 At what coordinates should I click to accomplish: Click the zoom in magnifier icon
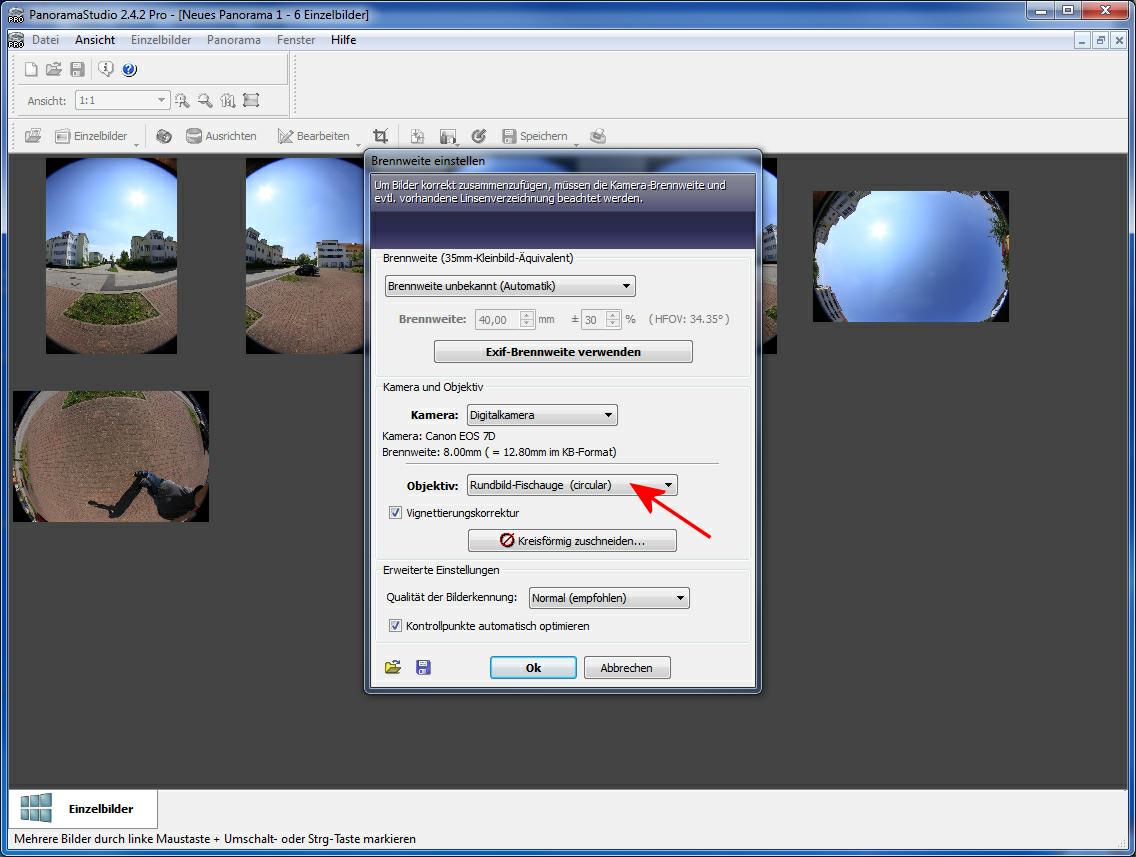(182, 101)
